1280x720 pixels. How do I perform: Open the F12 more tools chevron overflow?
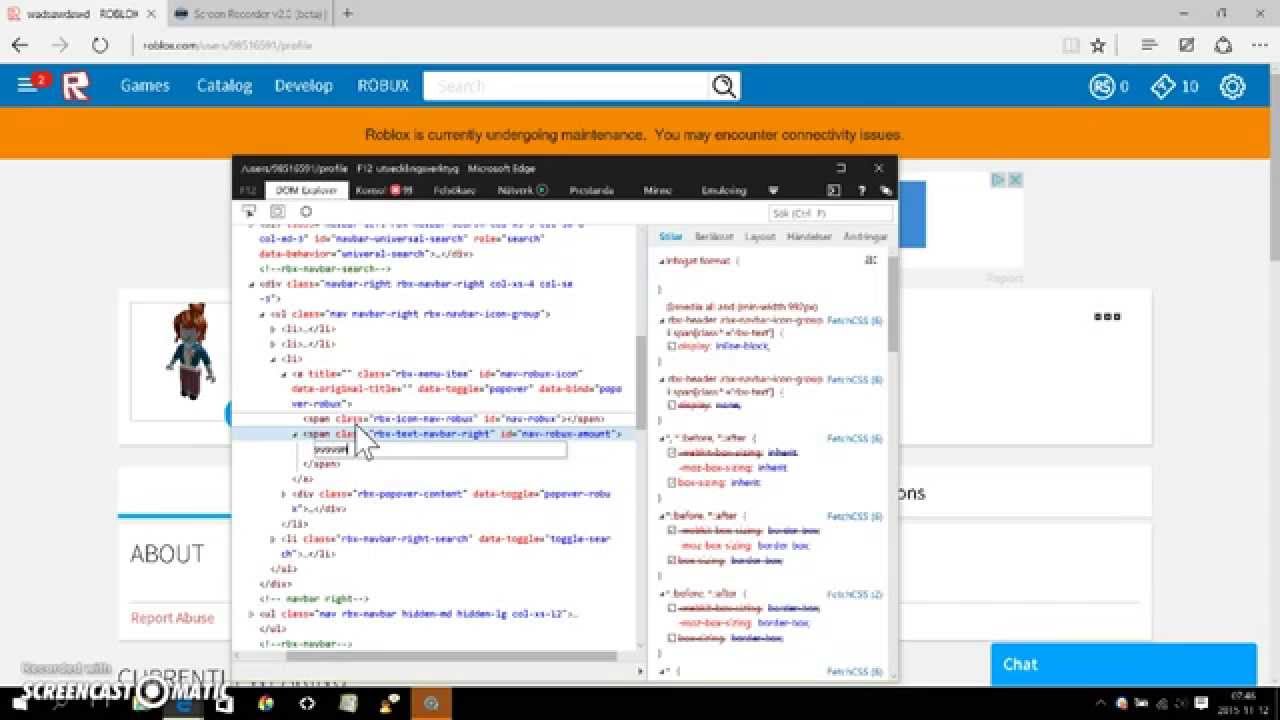[x=773, y=190]
